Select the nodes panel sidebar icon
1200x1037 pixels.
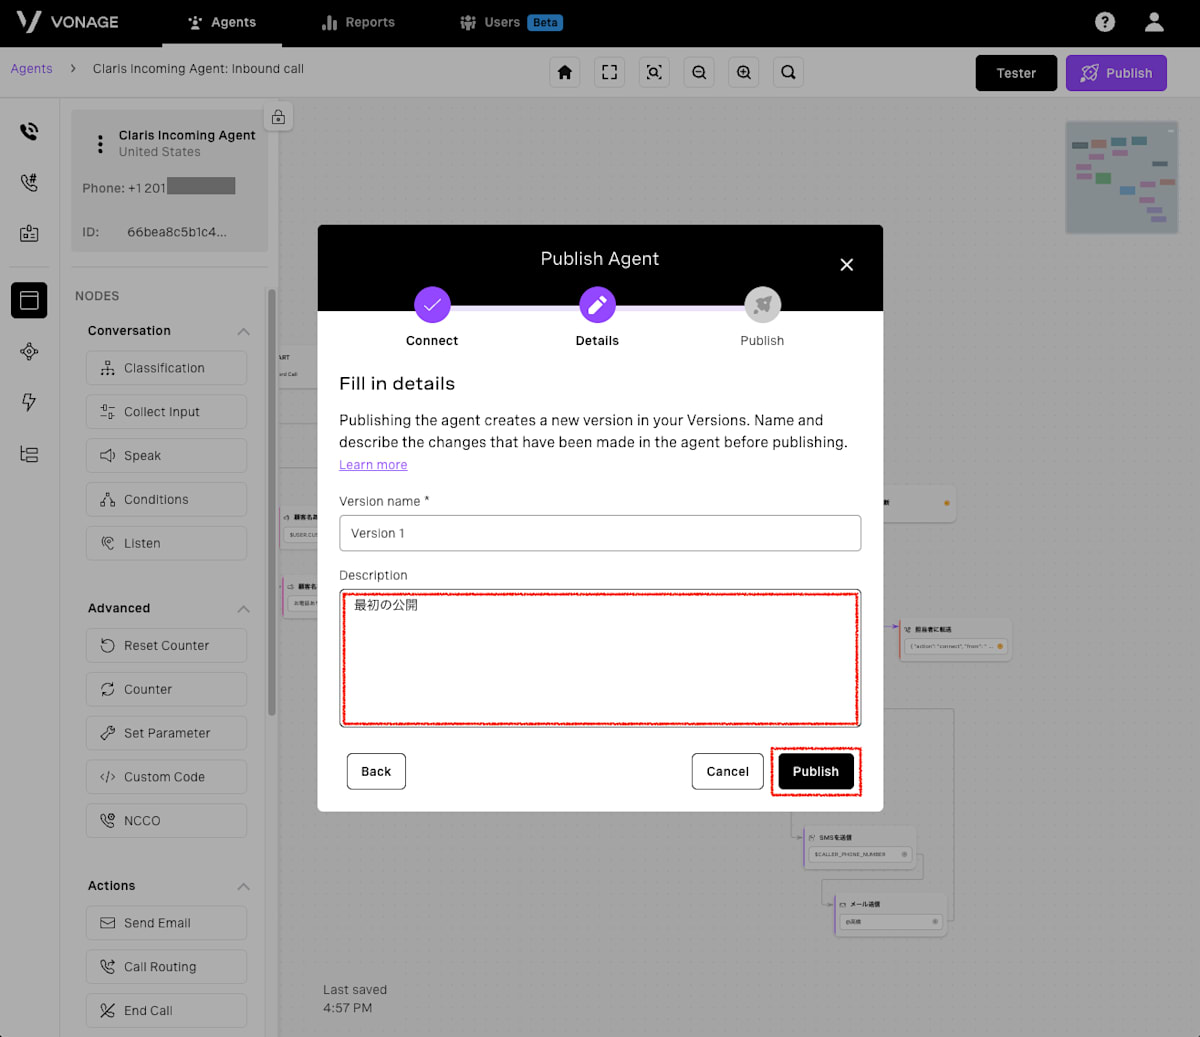[x=29, y=300]
